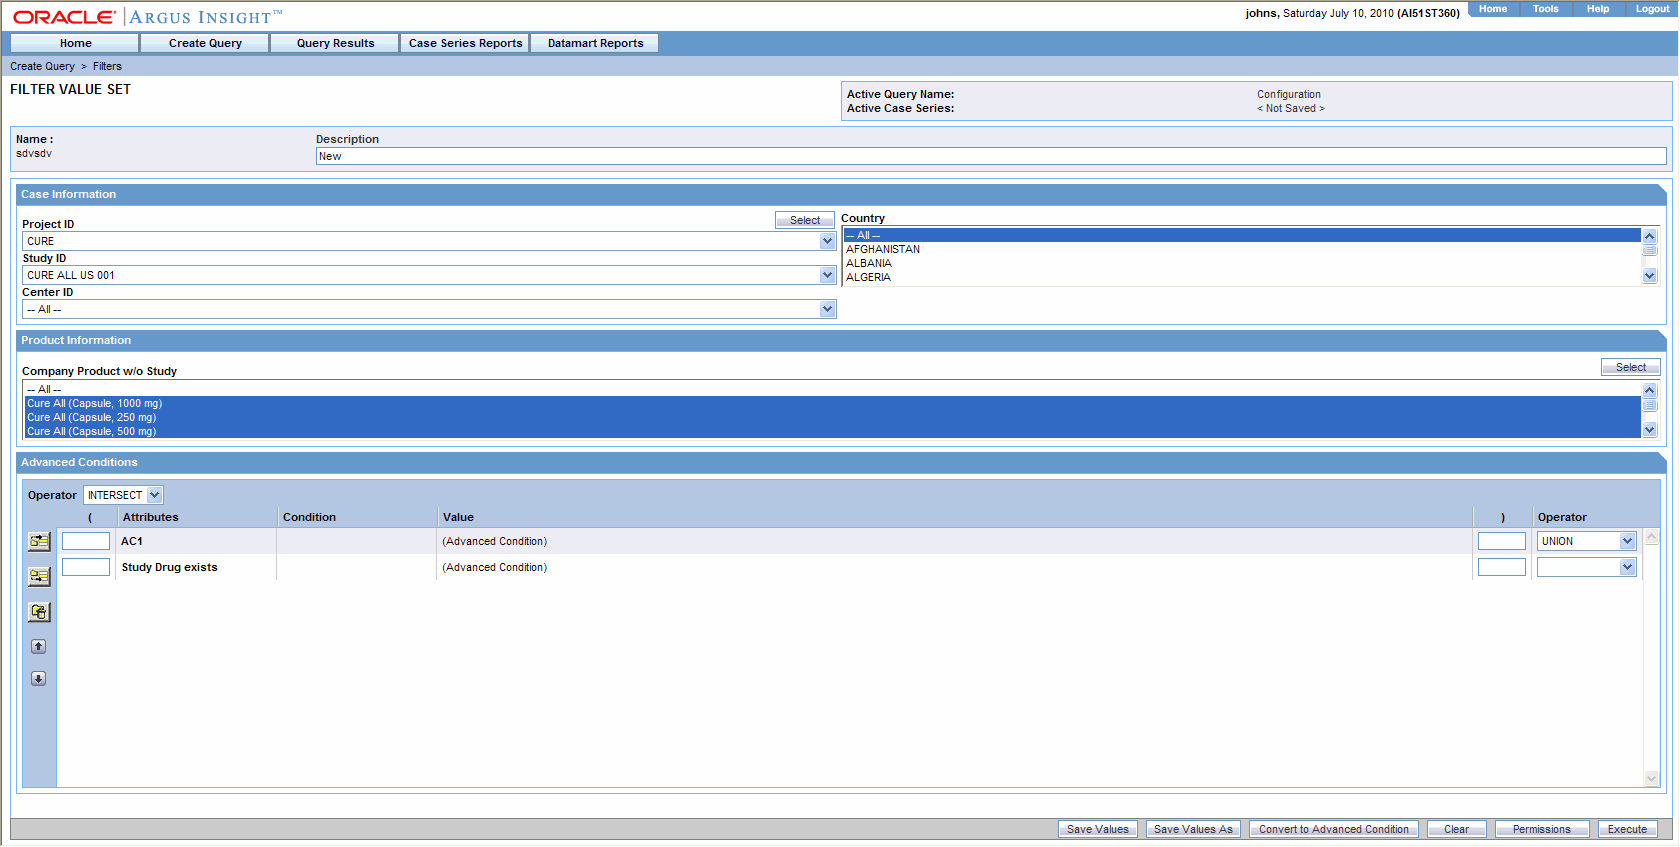Click the opening parenthesis field for Study Drug exists
Viewport: 1680px width, 847px height.
click(86, 567)
